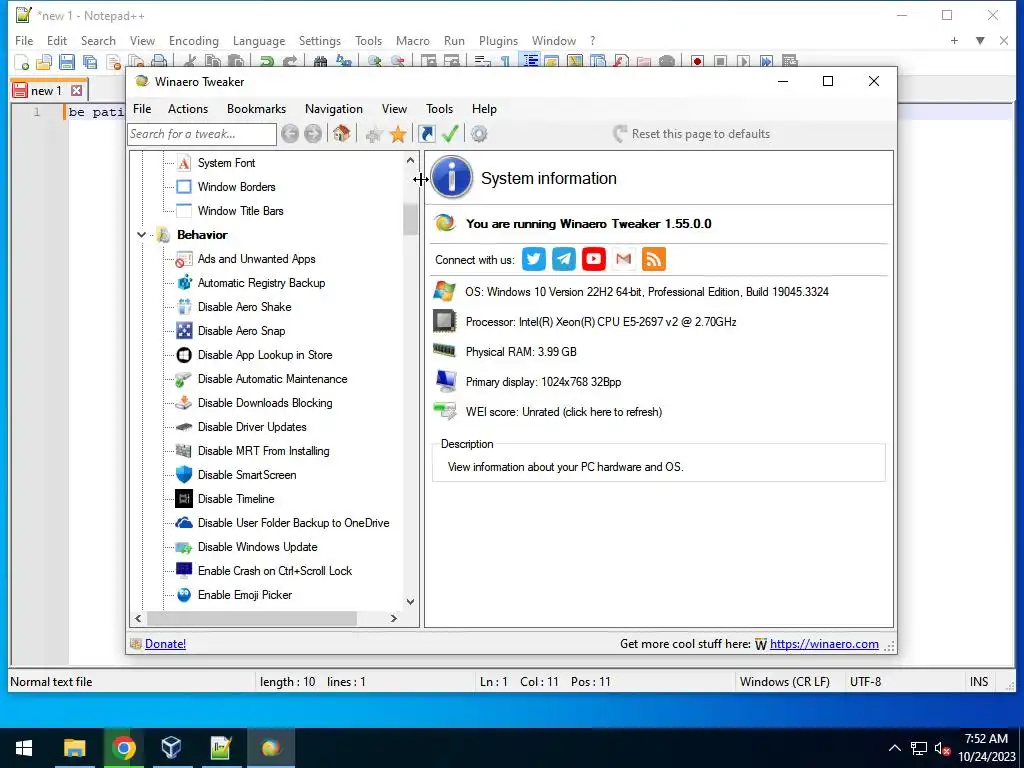Select Ads and Unwanted Apps tweak
Image resolution: width=1024 pixels, height=768 pixels.
(257, 259)
